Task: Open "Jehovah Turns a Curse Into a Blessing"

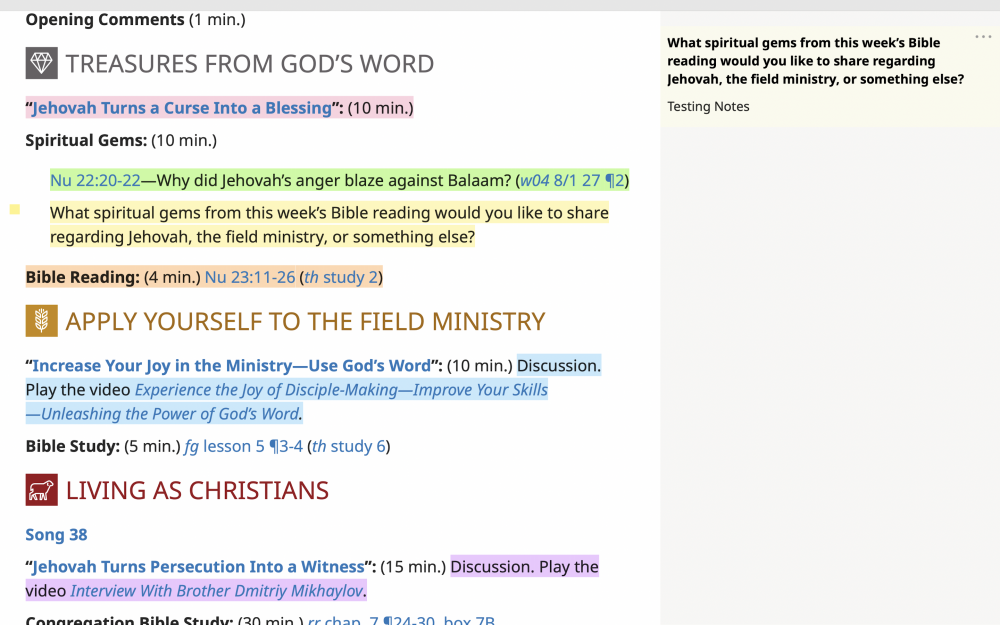Action: point(181,108)
